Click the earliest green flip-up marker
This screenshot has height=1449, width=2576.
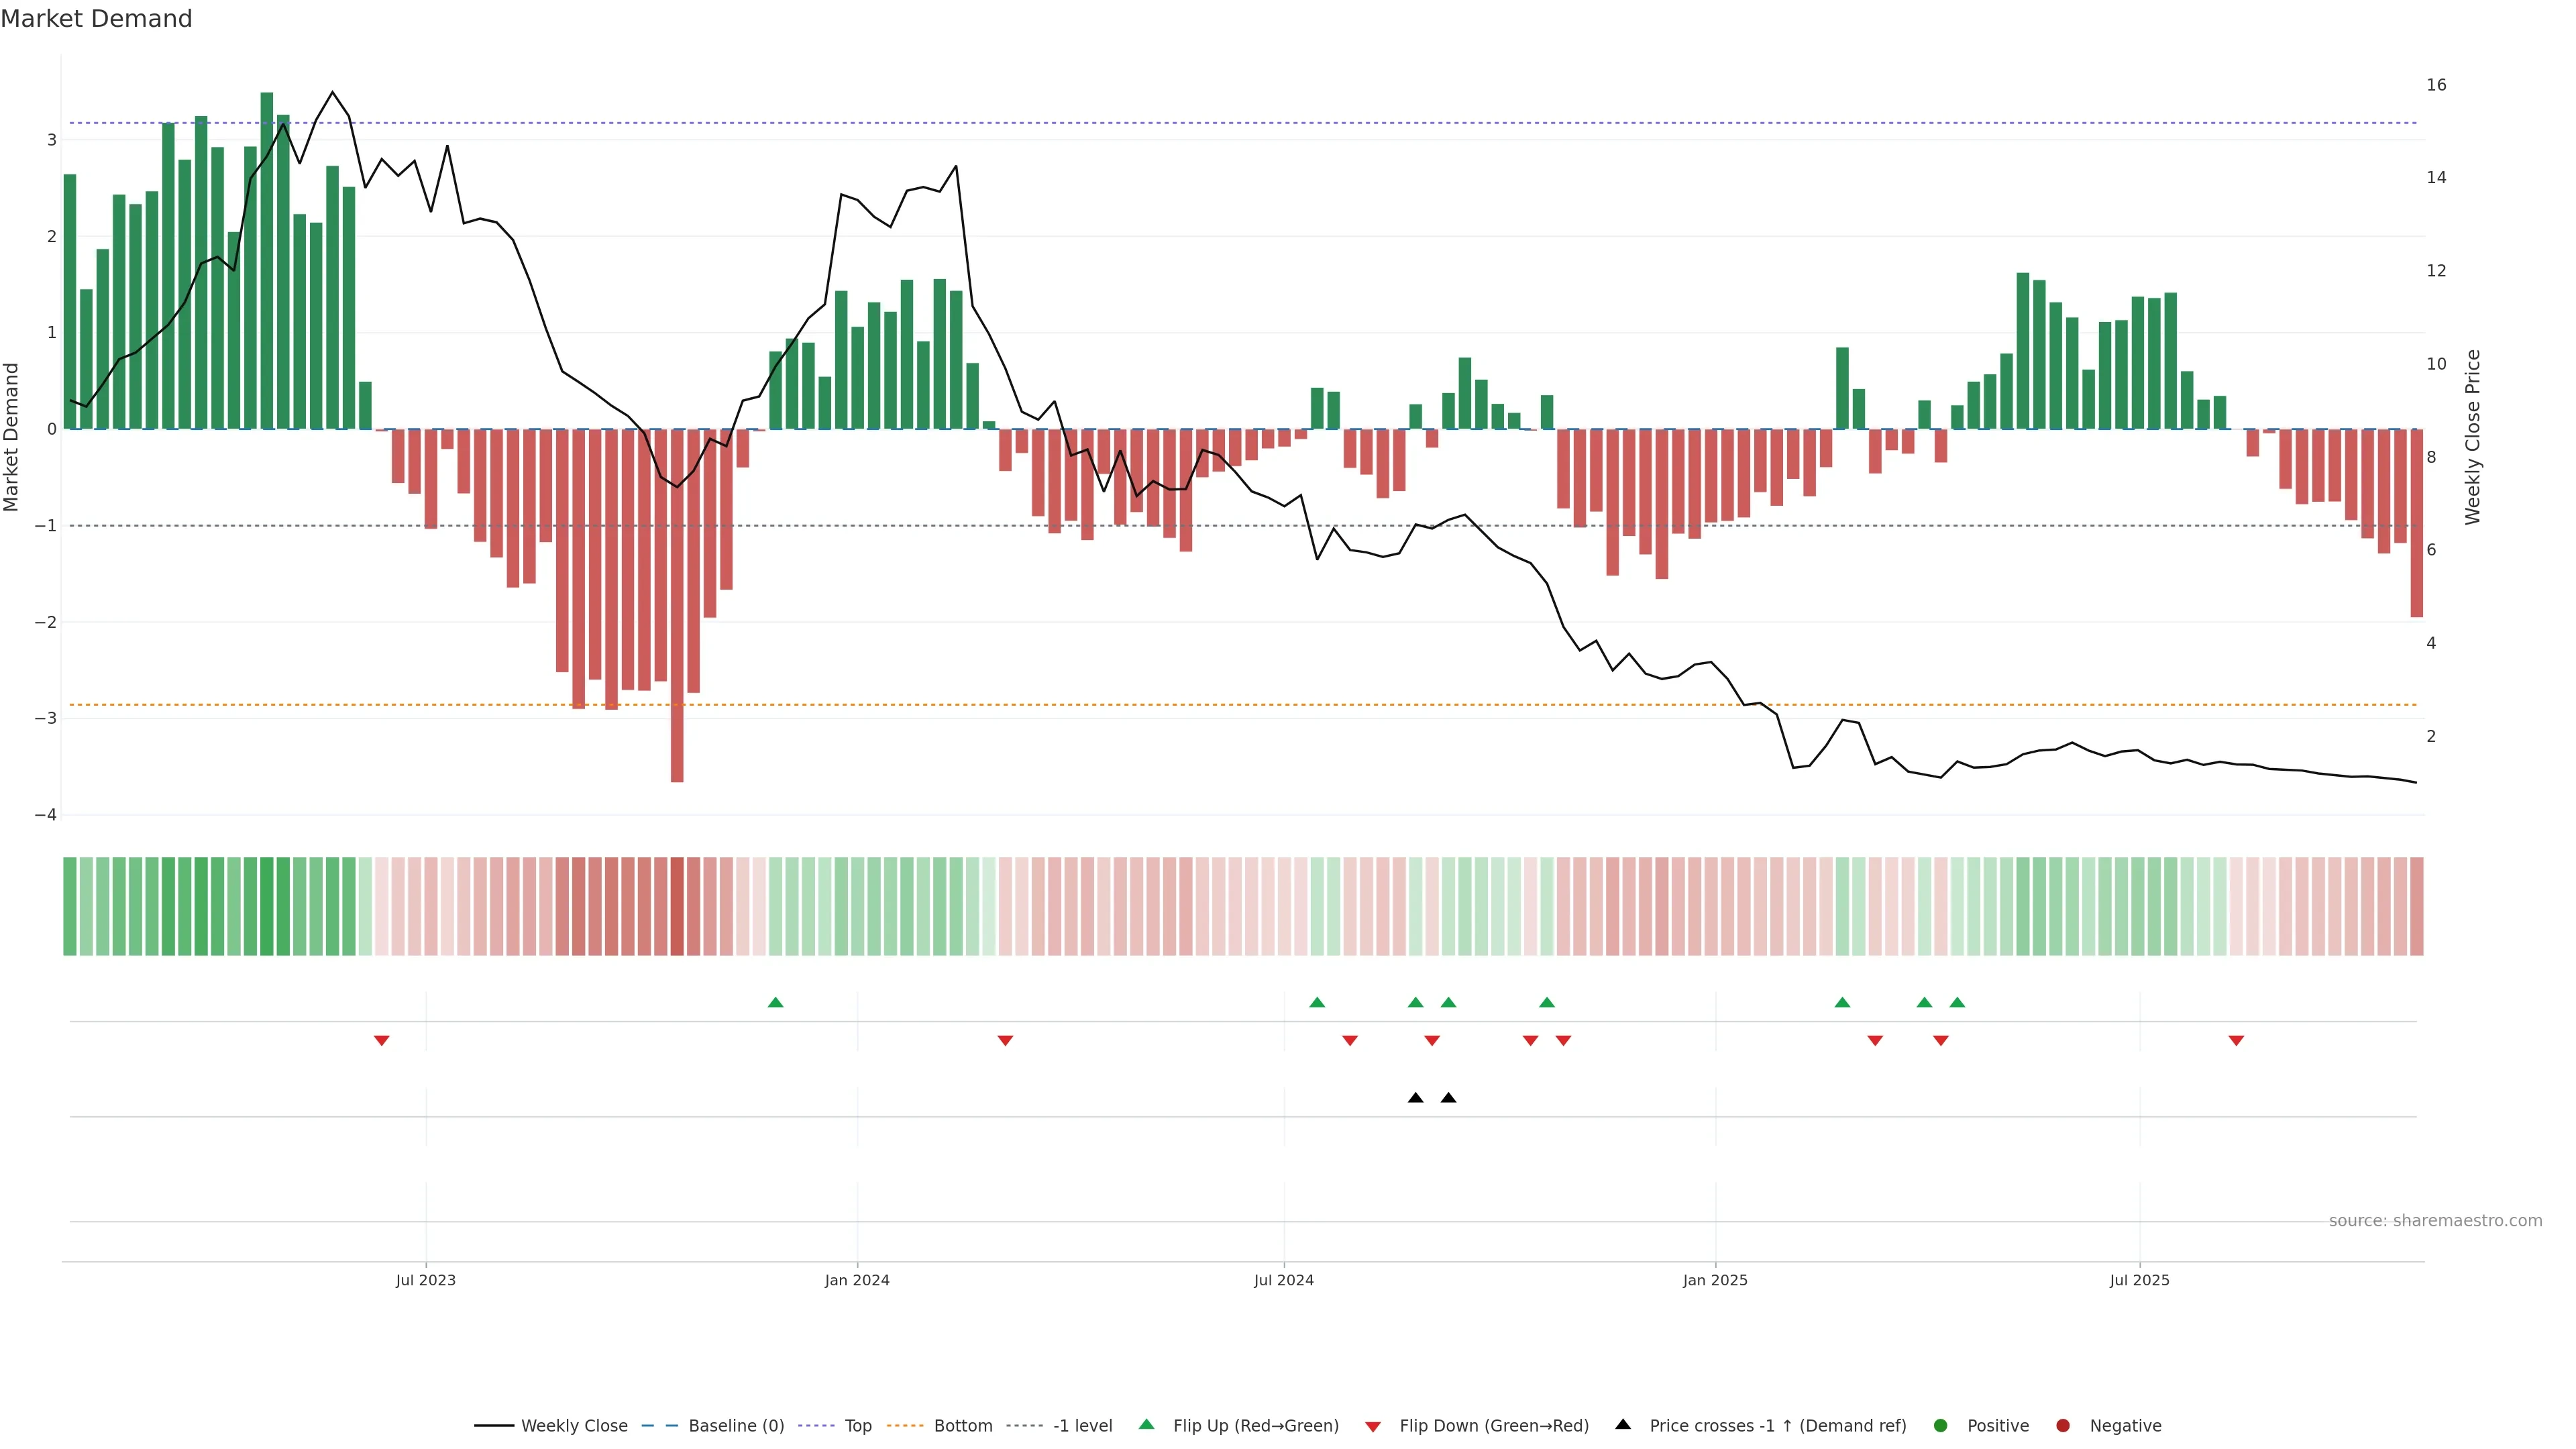(x=775, y=1002)
